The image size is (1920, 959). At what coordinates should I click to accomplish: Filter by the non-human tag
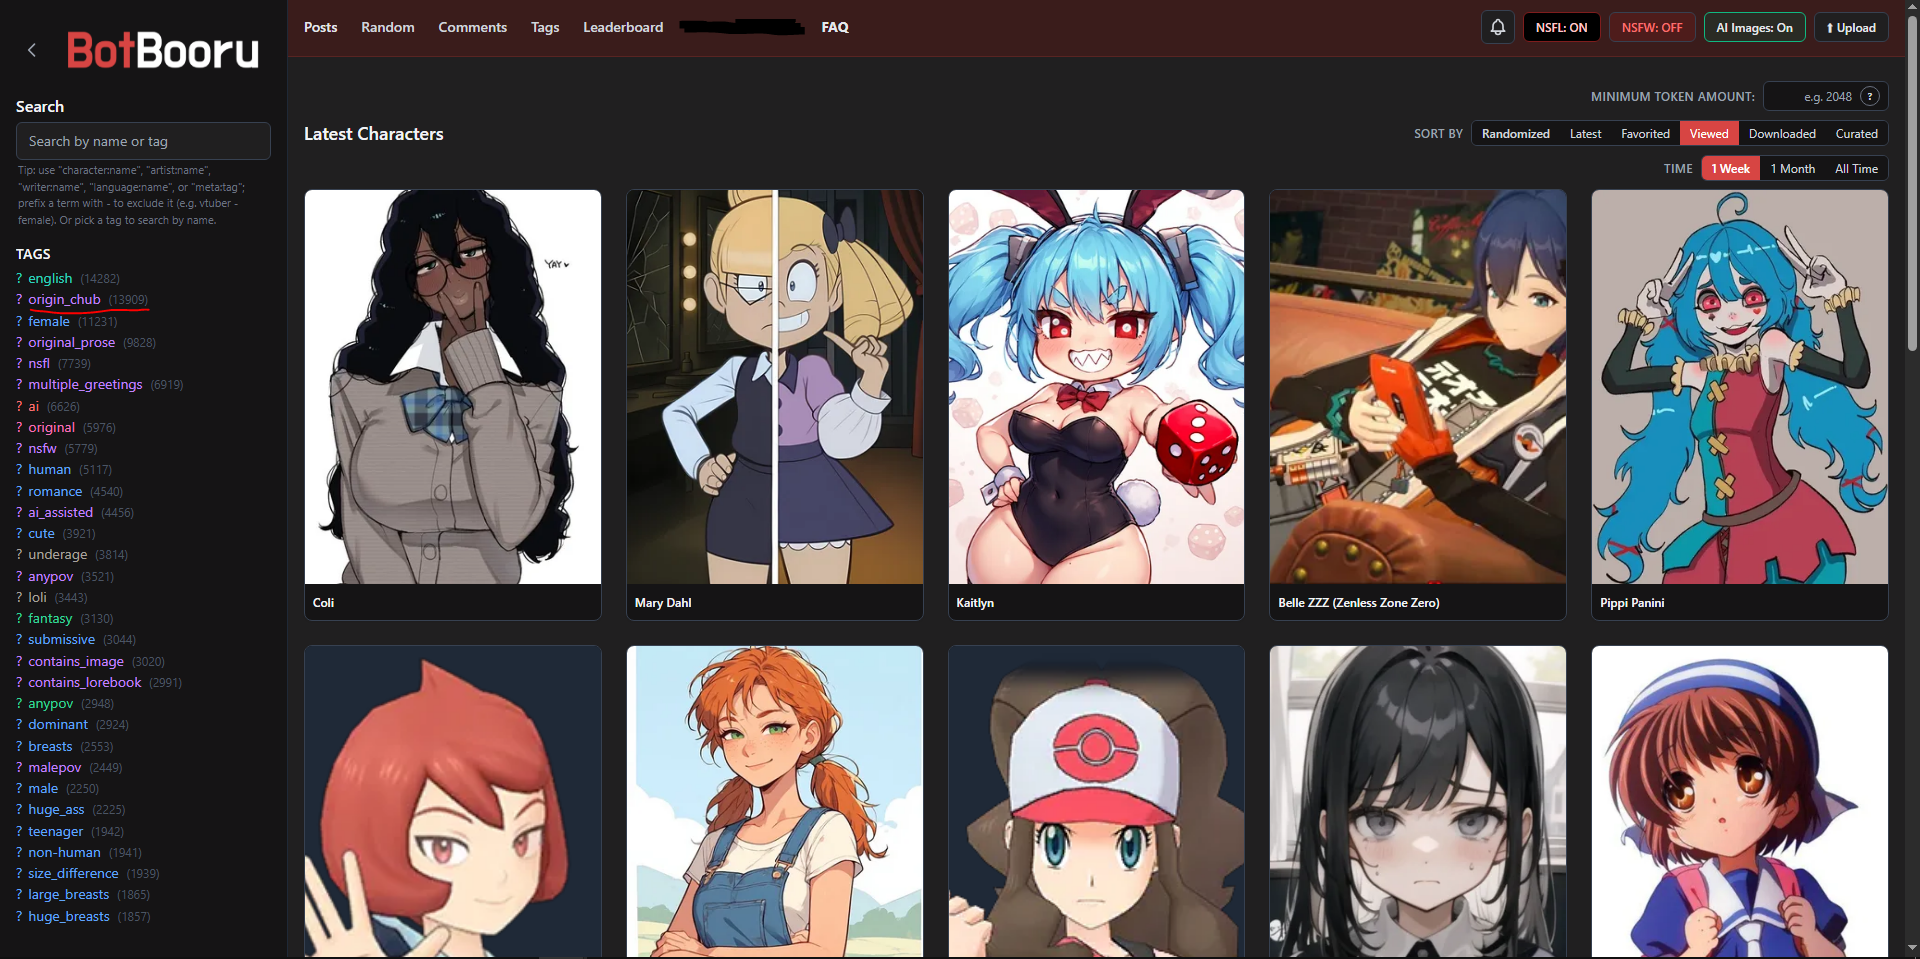[x=64, y=852]
